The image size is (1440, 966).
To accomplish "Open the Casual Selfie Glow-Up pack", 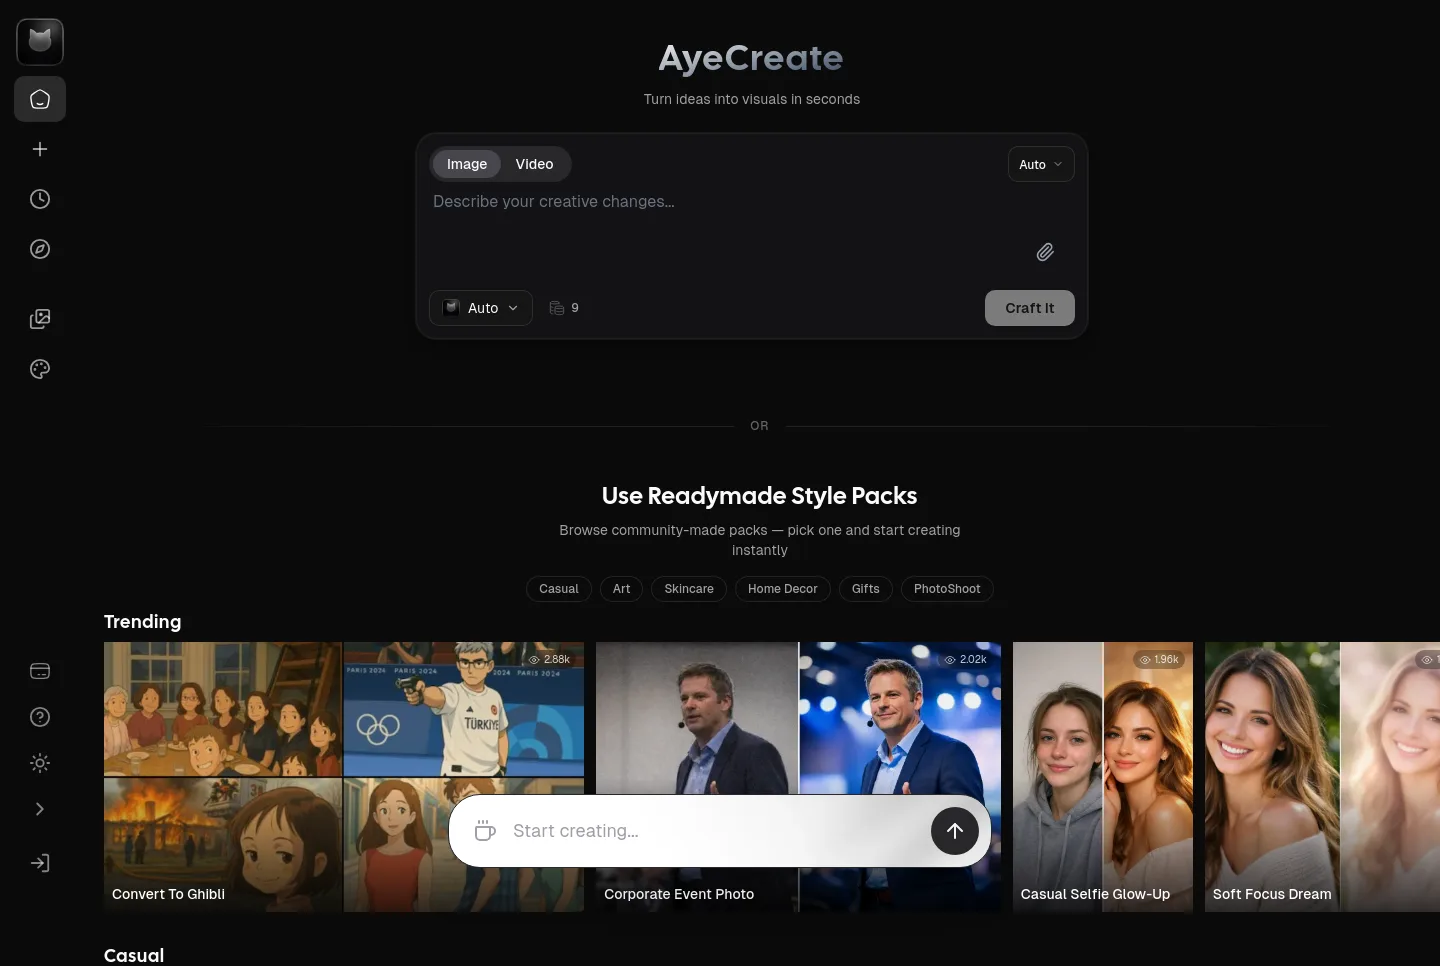I will coord(1103,777).
